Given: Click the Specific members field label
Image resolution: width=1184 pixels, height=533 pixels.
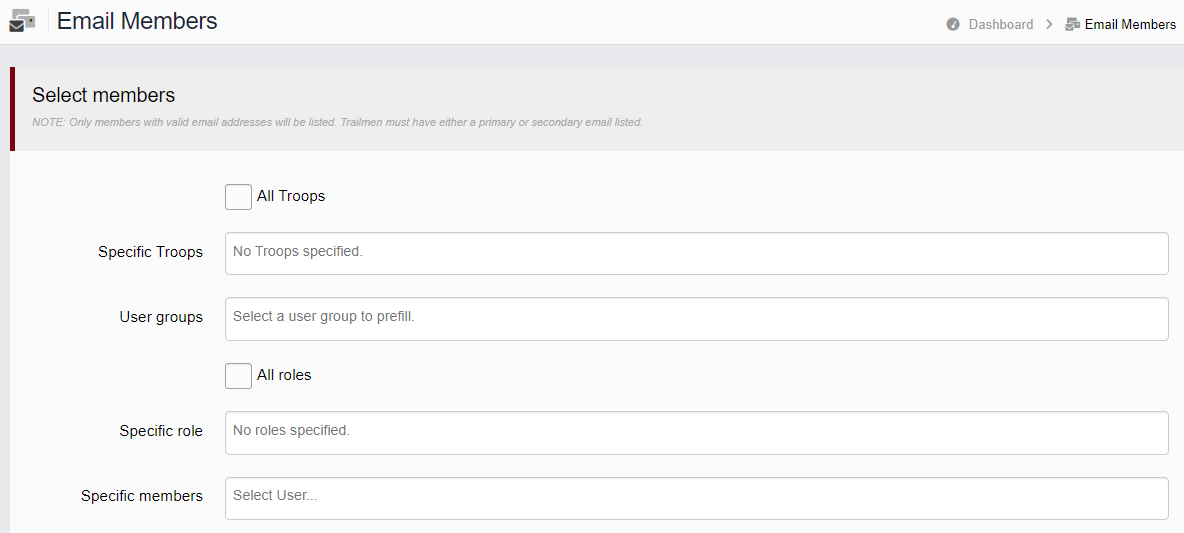Looking at the screenshot, I should [x=142, y=496].
